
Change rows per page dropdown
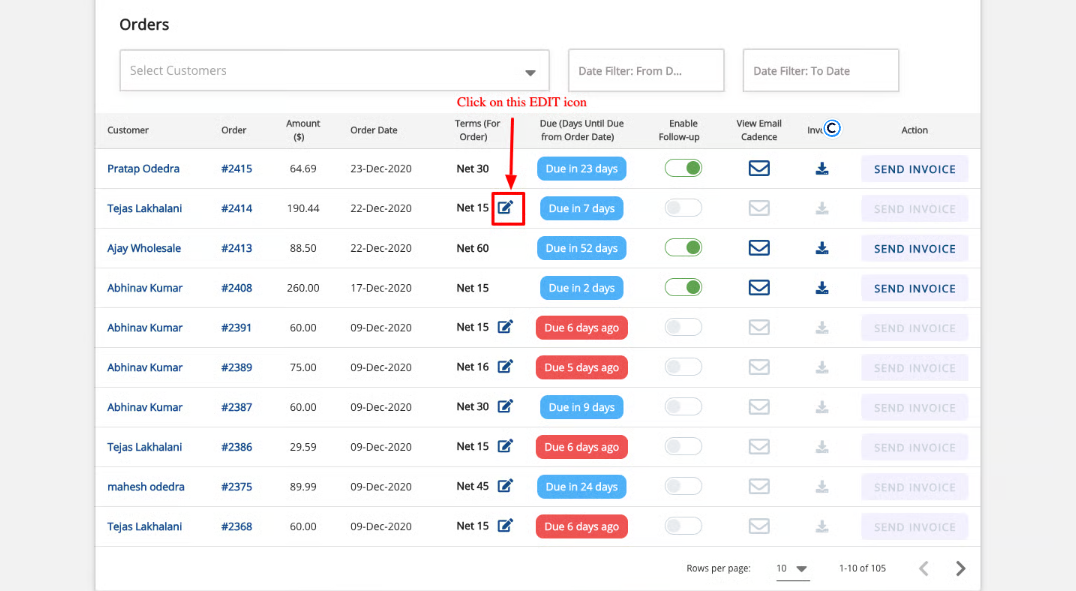[x=792, y=568]
